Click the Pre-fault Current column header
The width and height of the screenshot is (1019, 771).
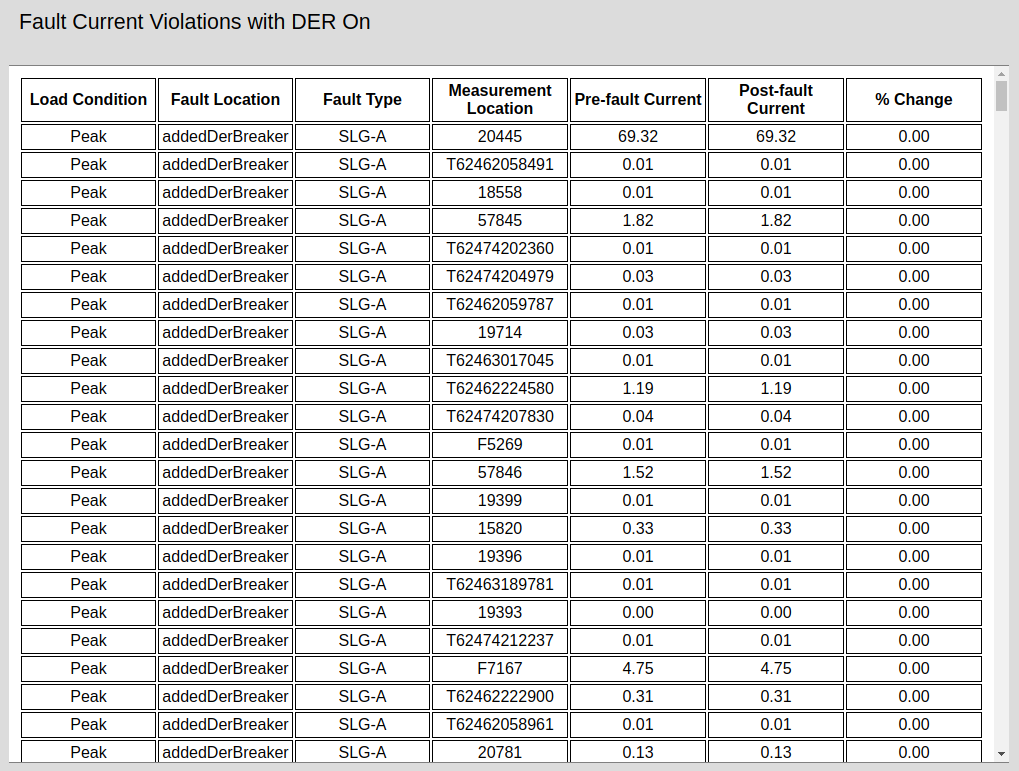coord(638,99)
